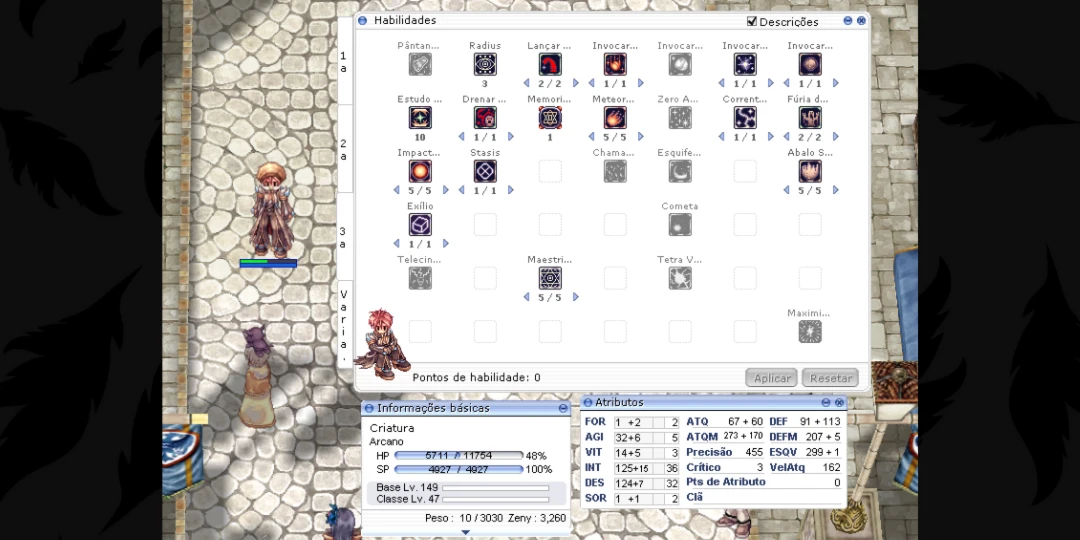Click the greyed-out Pântan... skill icon
The width and height of the screenshot is (1080, 540).
420,65
